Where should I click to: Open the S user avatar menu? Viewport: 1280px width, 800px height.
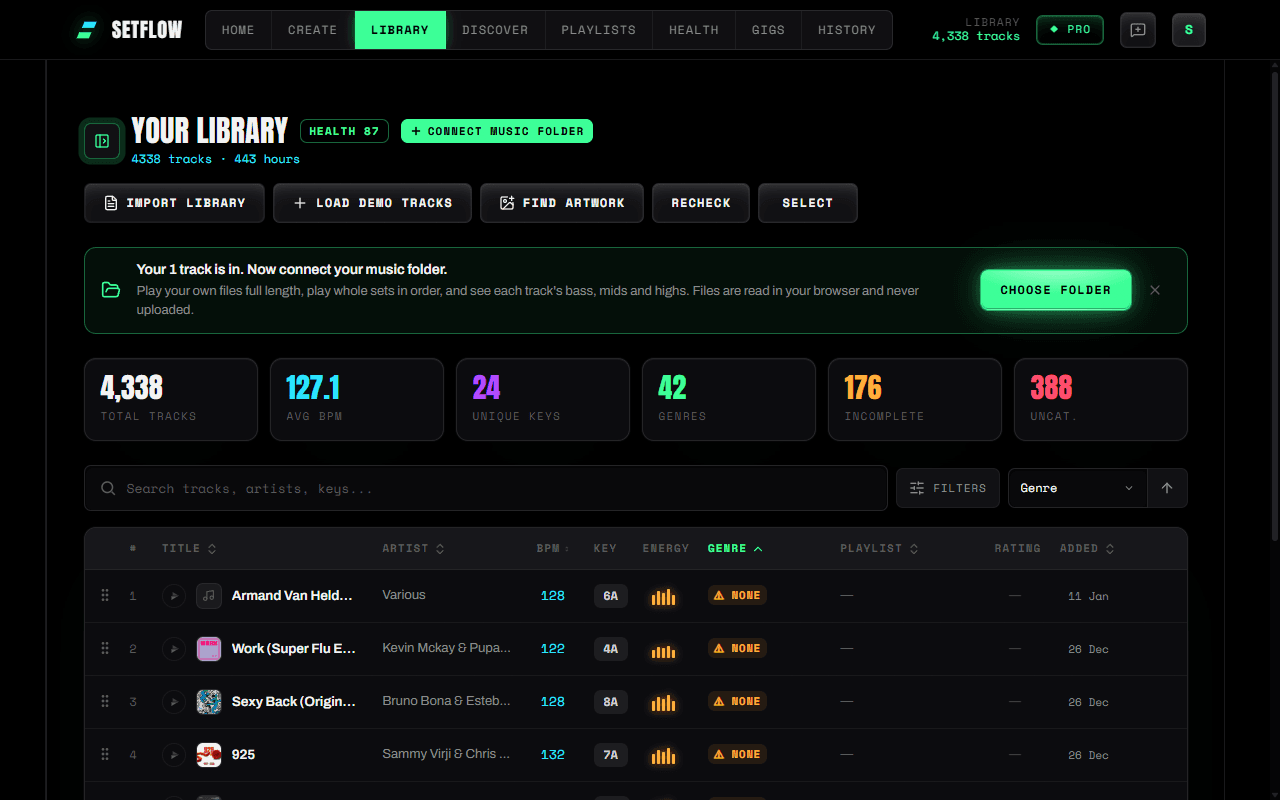1189,30
